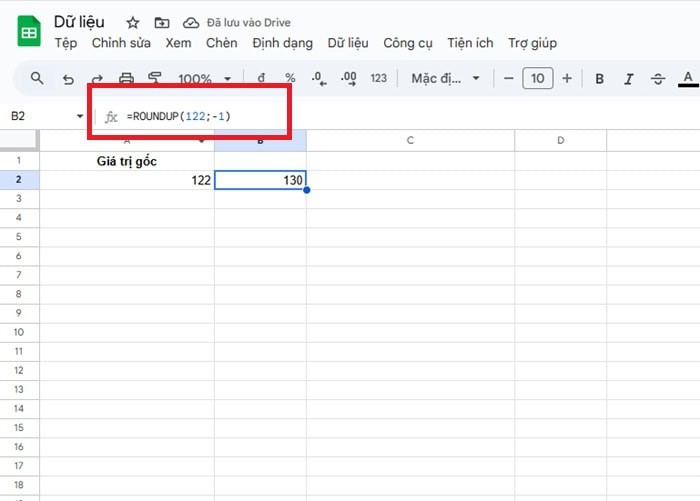The height and width of the screenshot is (501, 700).
Task: Select row 5 header
Action: pyautogui.click(x=19, y=237)
